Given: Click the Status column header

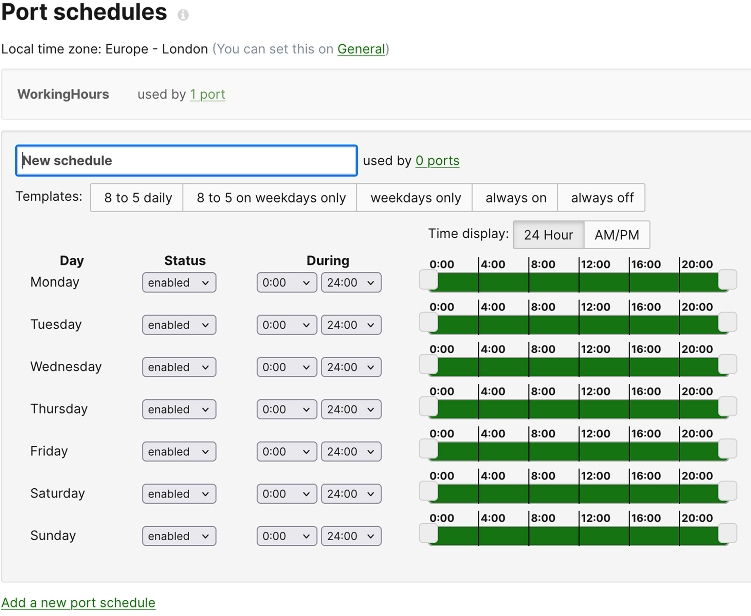Looking at the screenshot, I should tap(185, 261).
